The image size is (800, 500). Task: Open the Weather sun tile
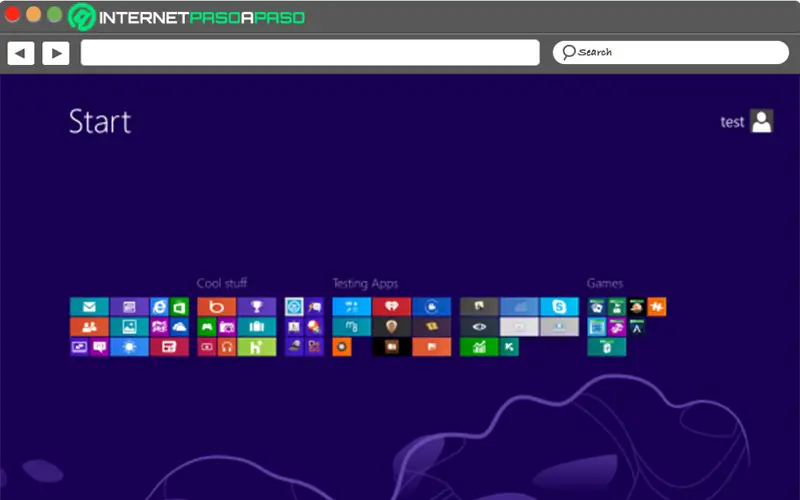tap(129, 347)
